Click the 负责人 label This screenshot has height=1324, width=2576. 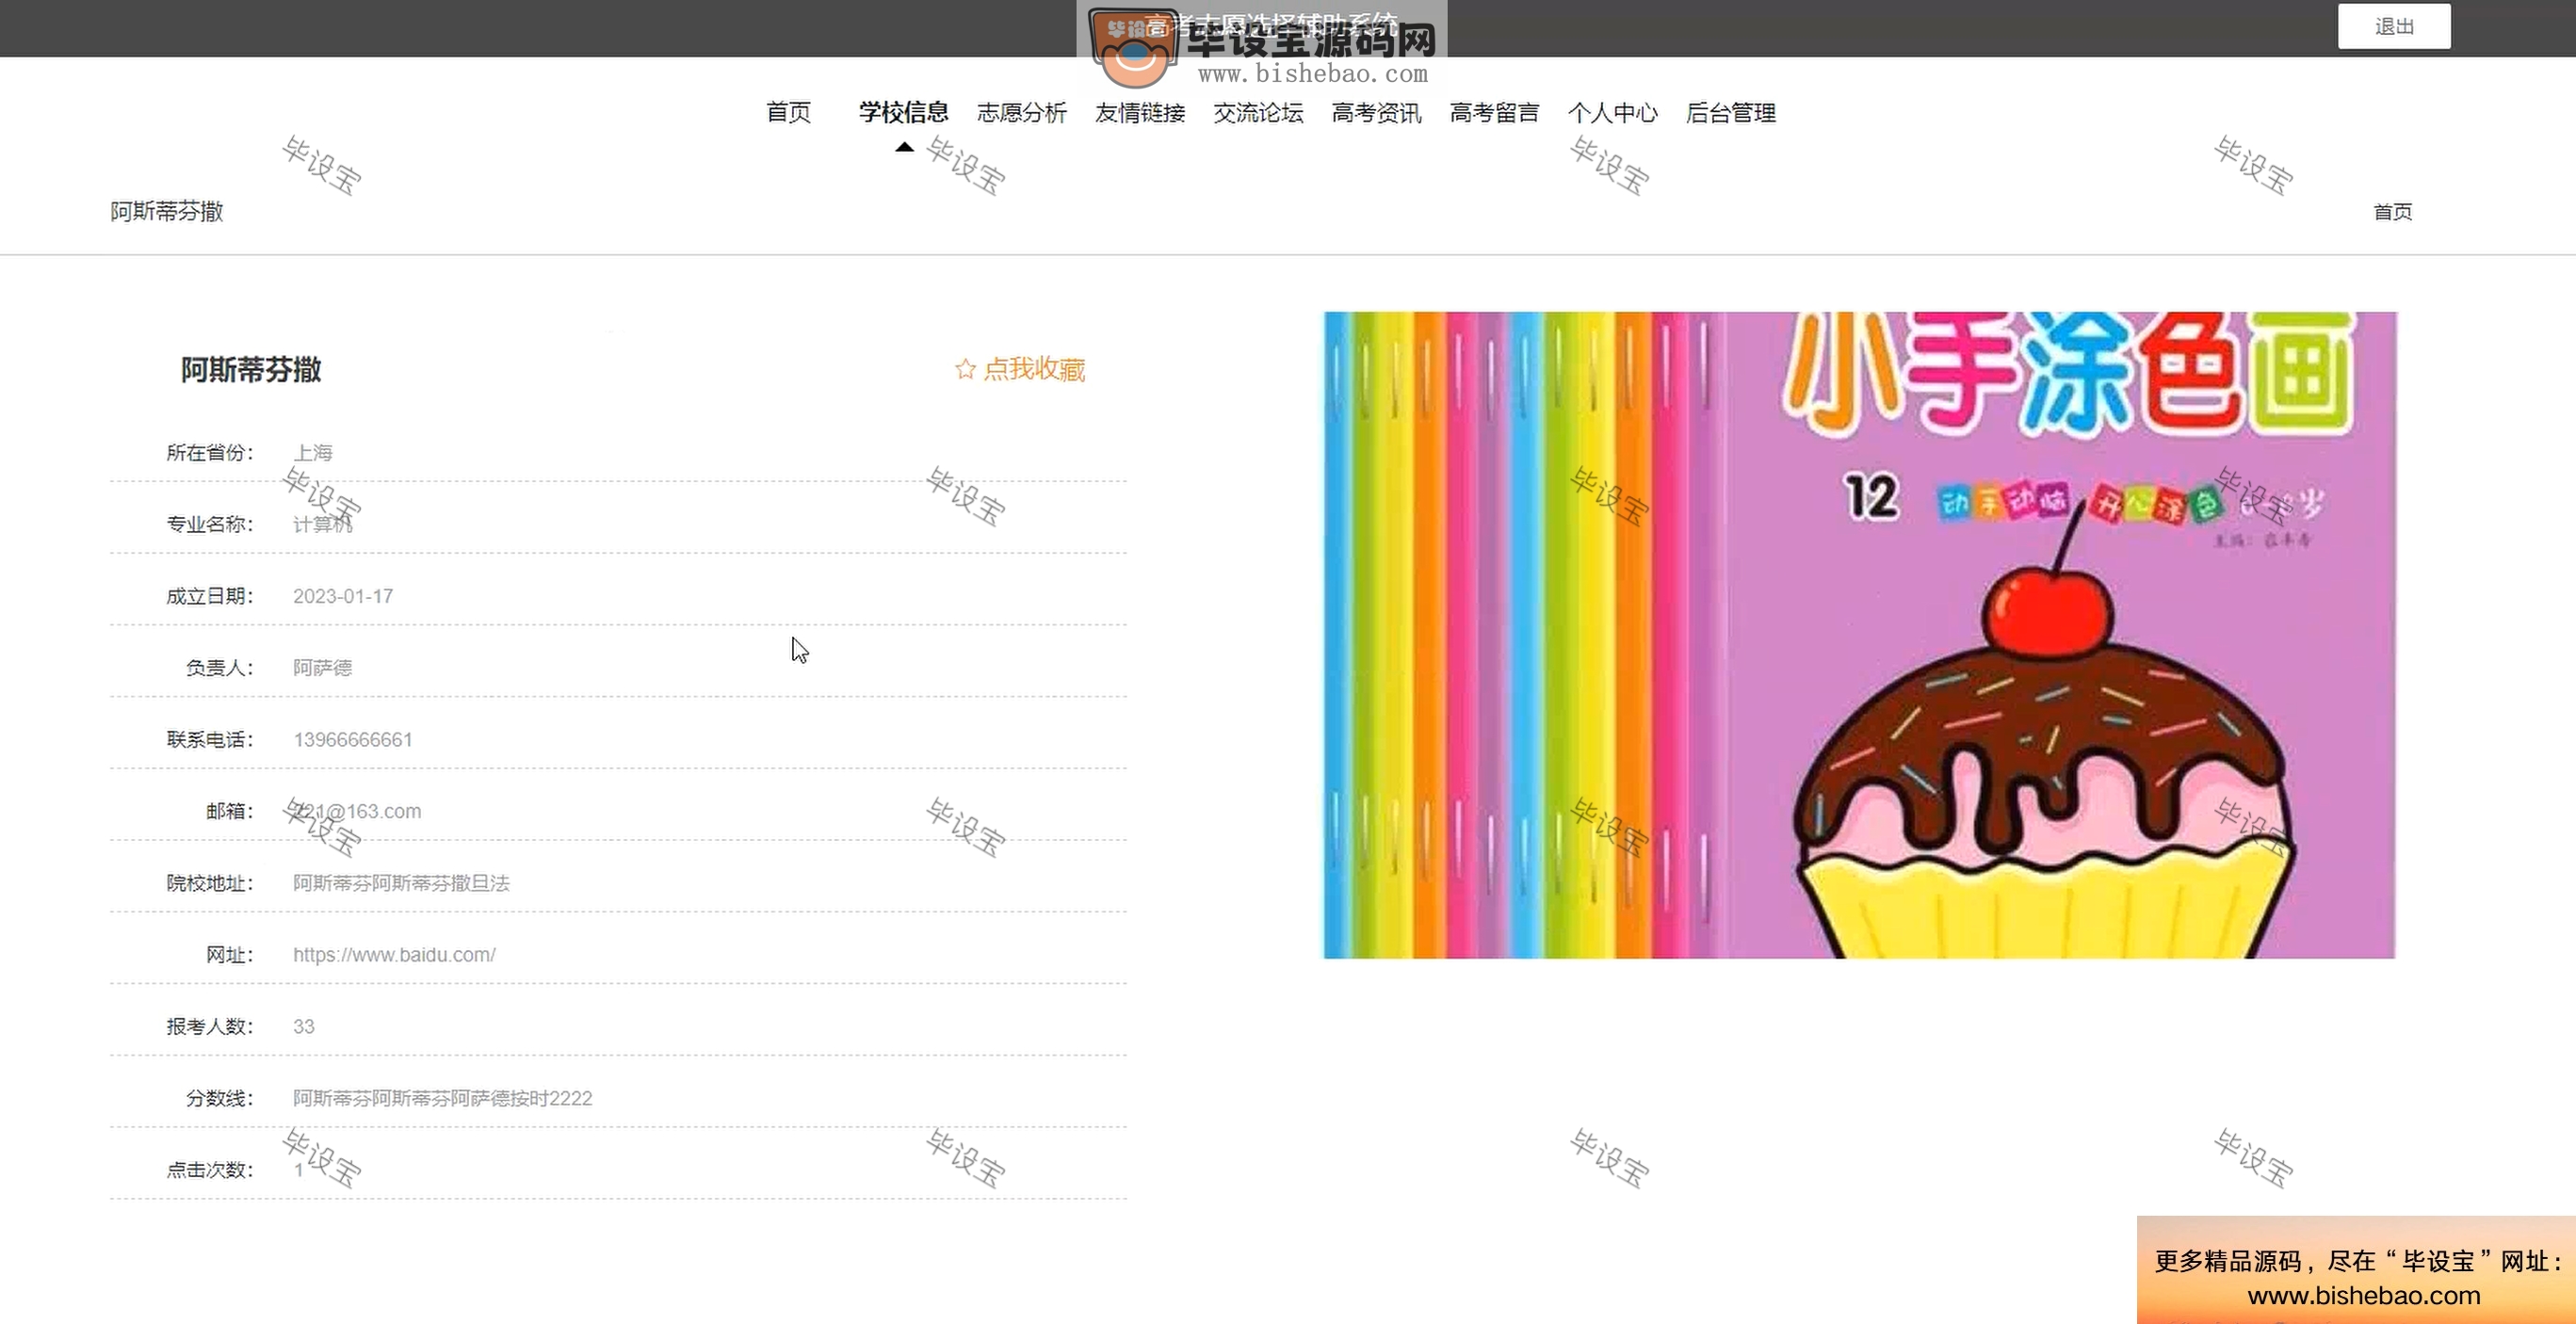pos(220,668)
